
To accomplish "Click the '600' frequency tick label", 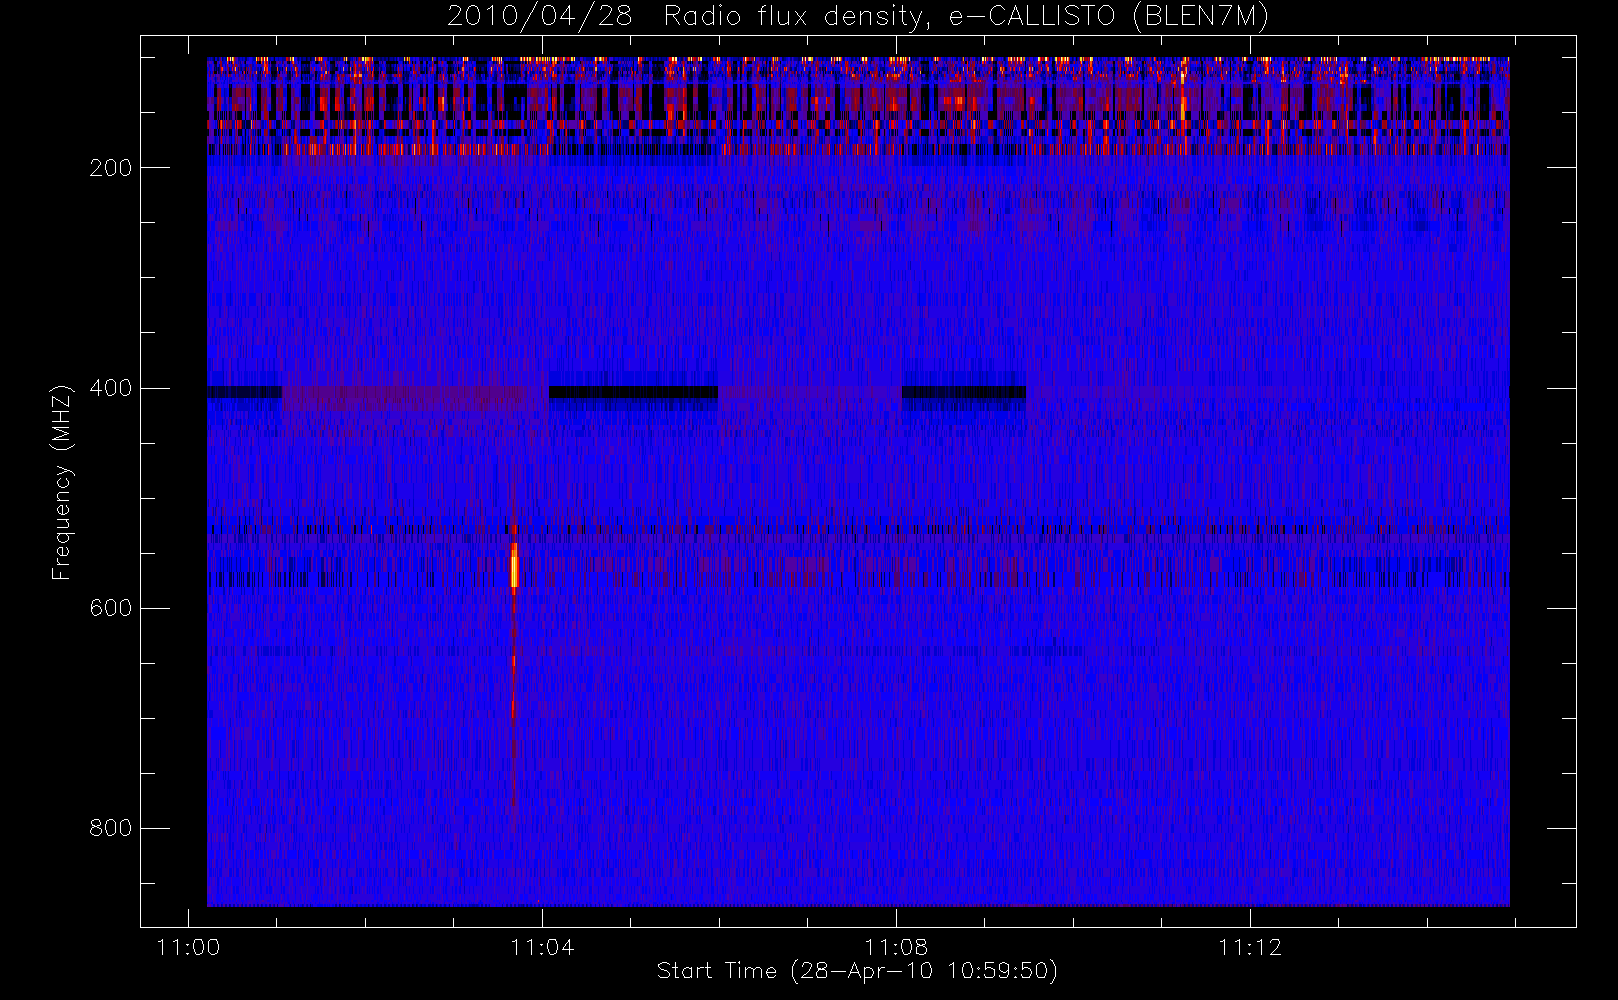I will tap(111, 608).
